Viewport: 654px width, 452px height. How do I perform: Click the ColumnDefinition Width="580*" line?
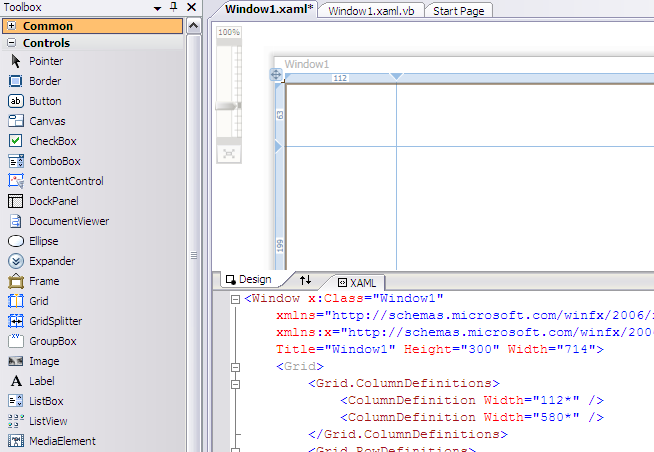[x=472, y=417]
